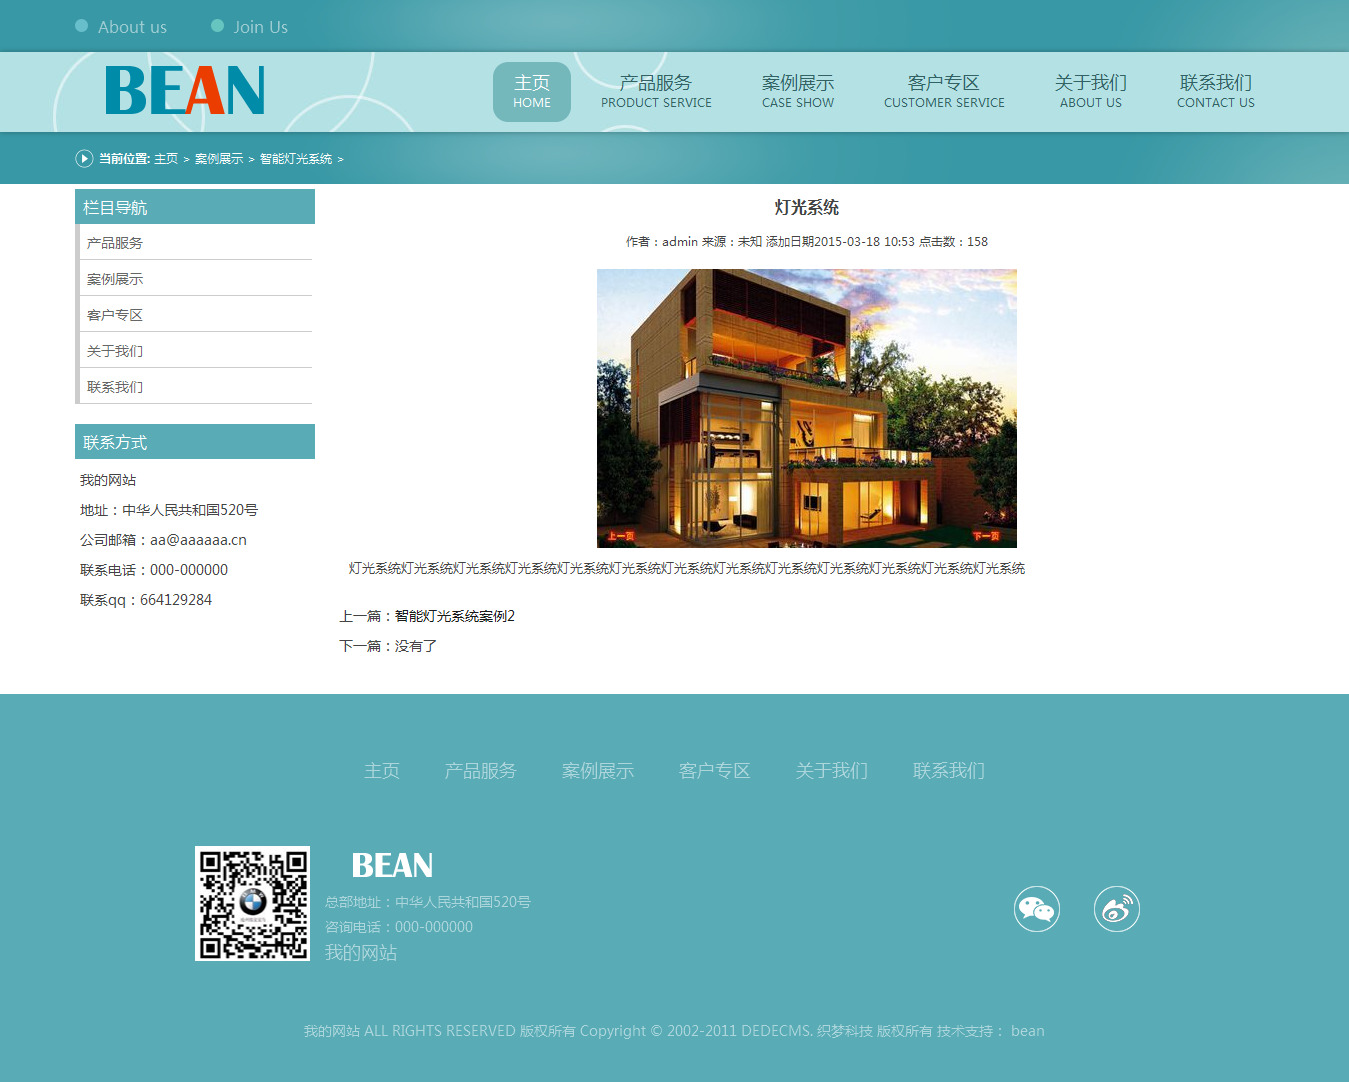
Task: Click 智能灯光系统 in breadcrumb
Action: [296, 159]
